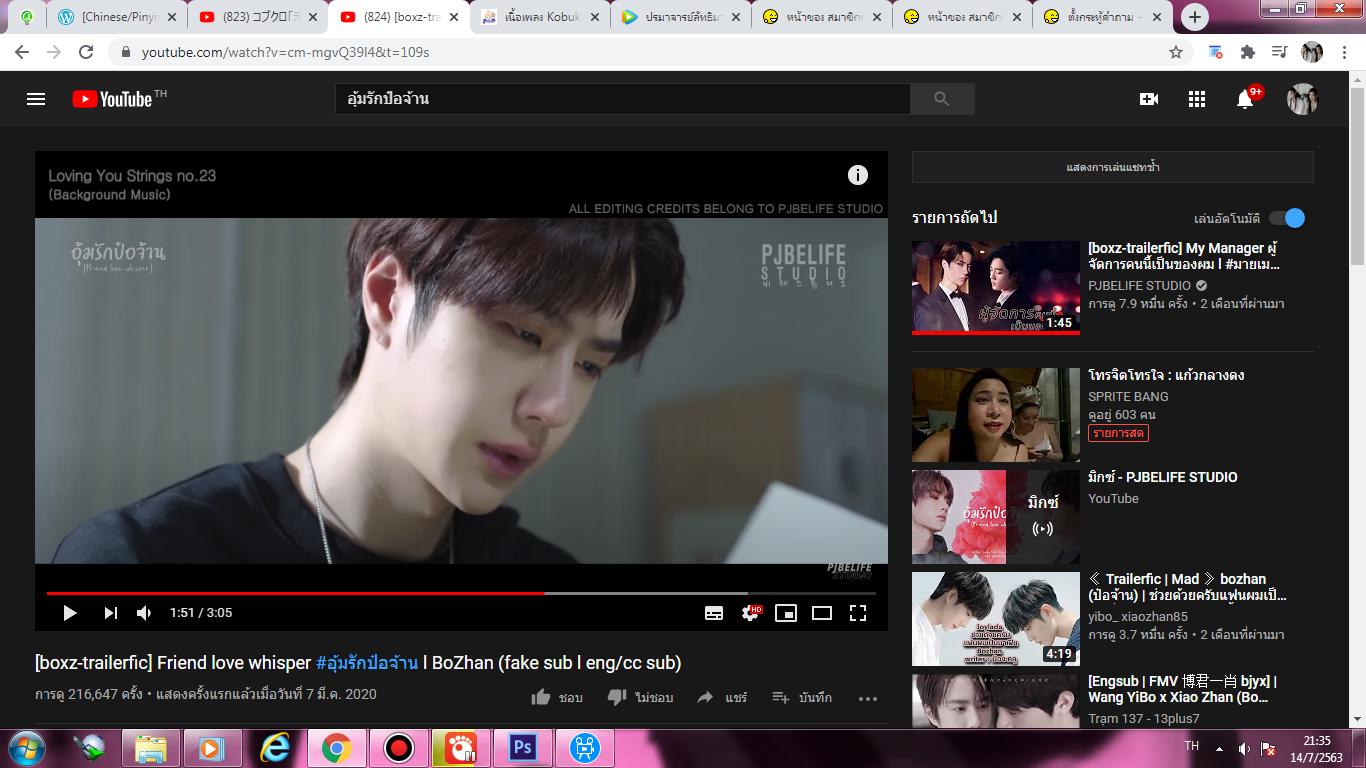Switch to the [Chinese/Pinyin WordPress tab
The image size is (1366, 768).
[x=117, y=17]
